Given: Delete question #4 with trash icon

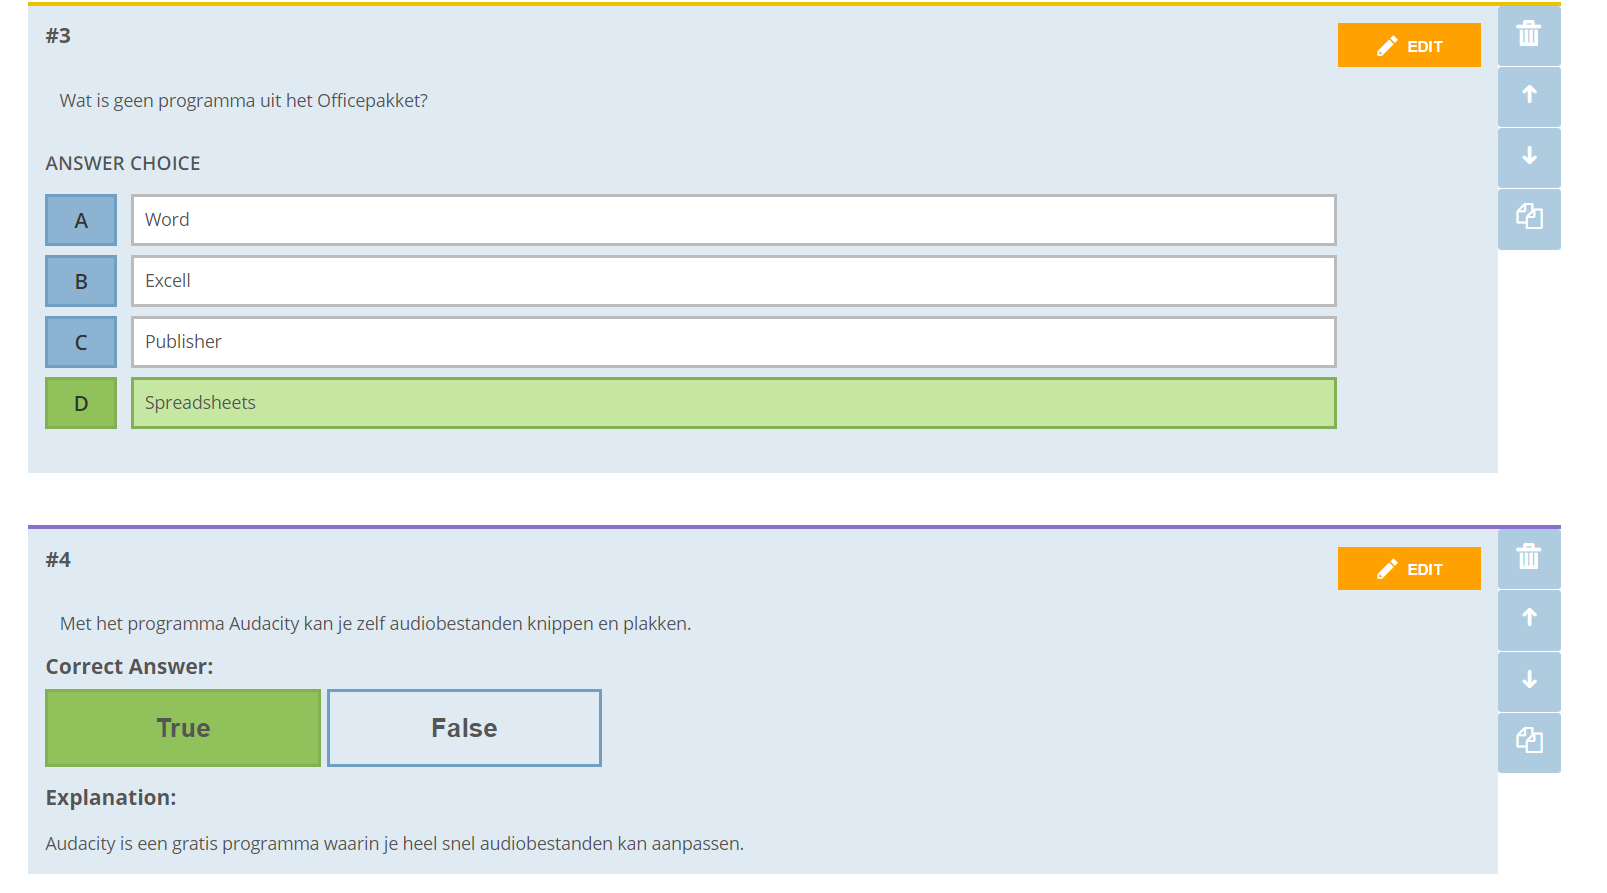Looking at the screenshot, I should click(1529, 558).
